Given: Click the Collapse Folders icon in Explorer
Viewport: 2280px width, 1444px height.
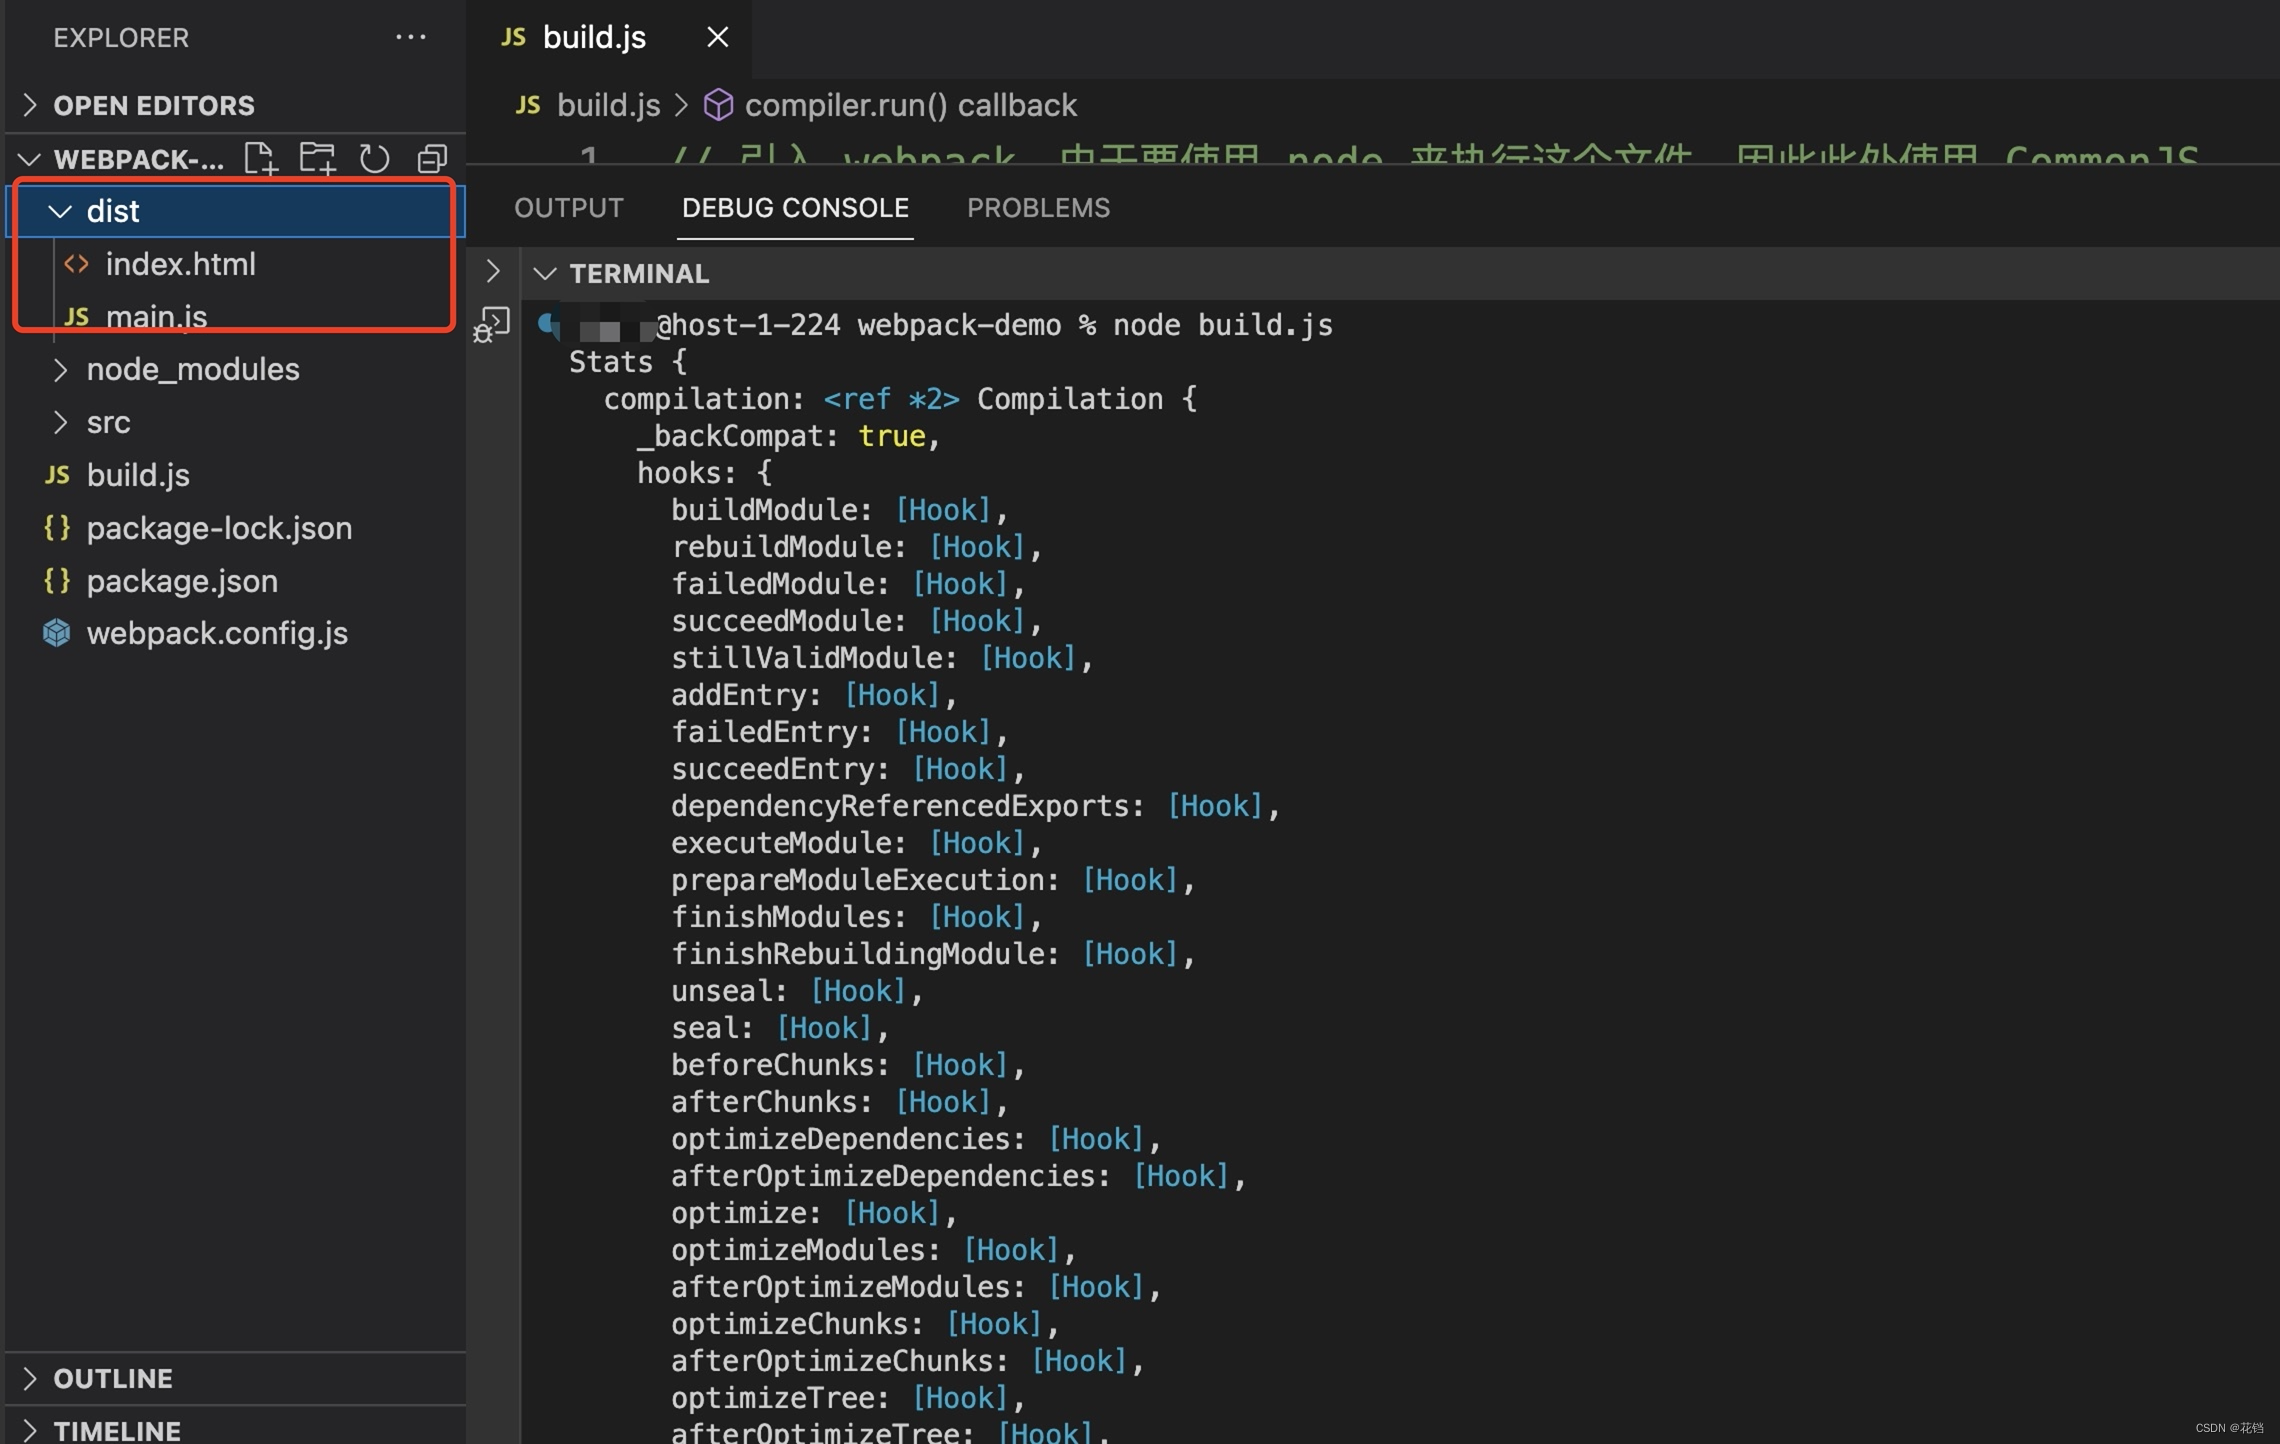Looking at the screenshot, I should tap(431, 158).
